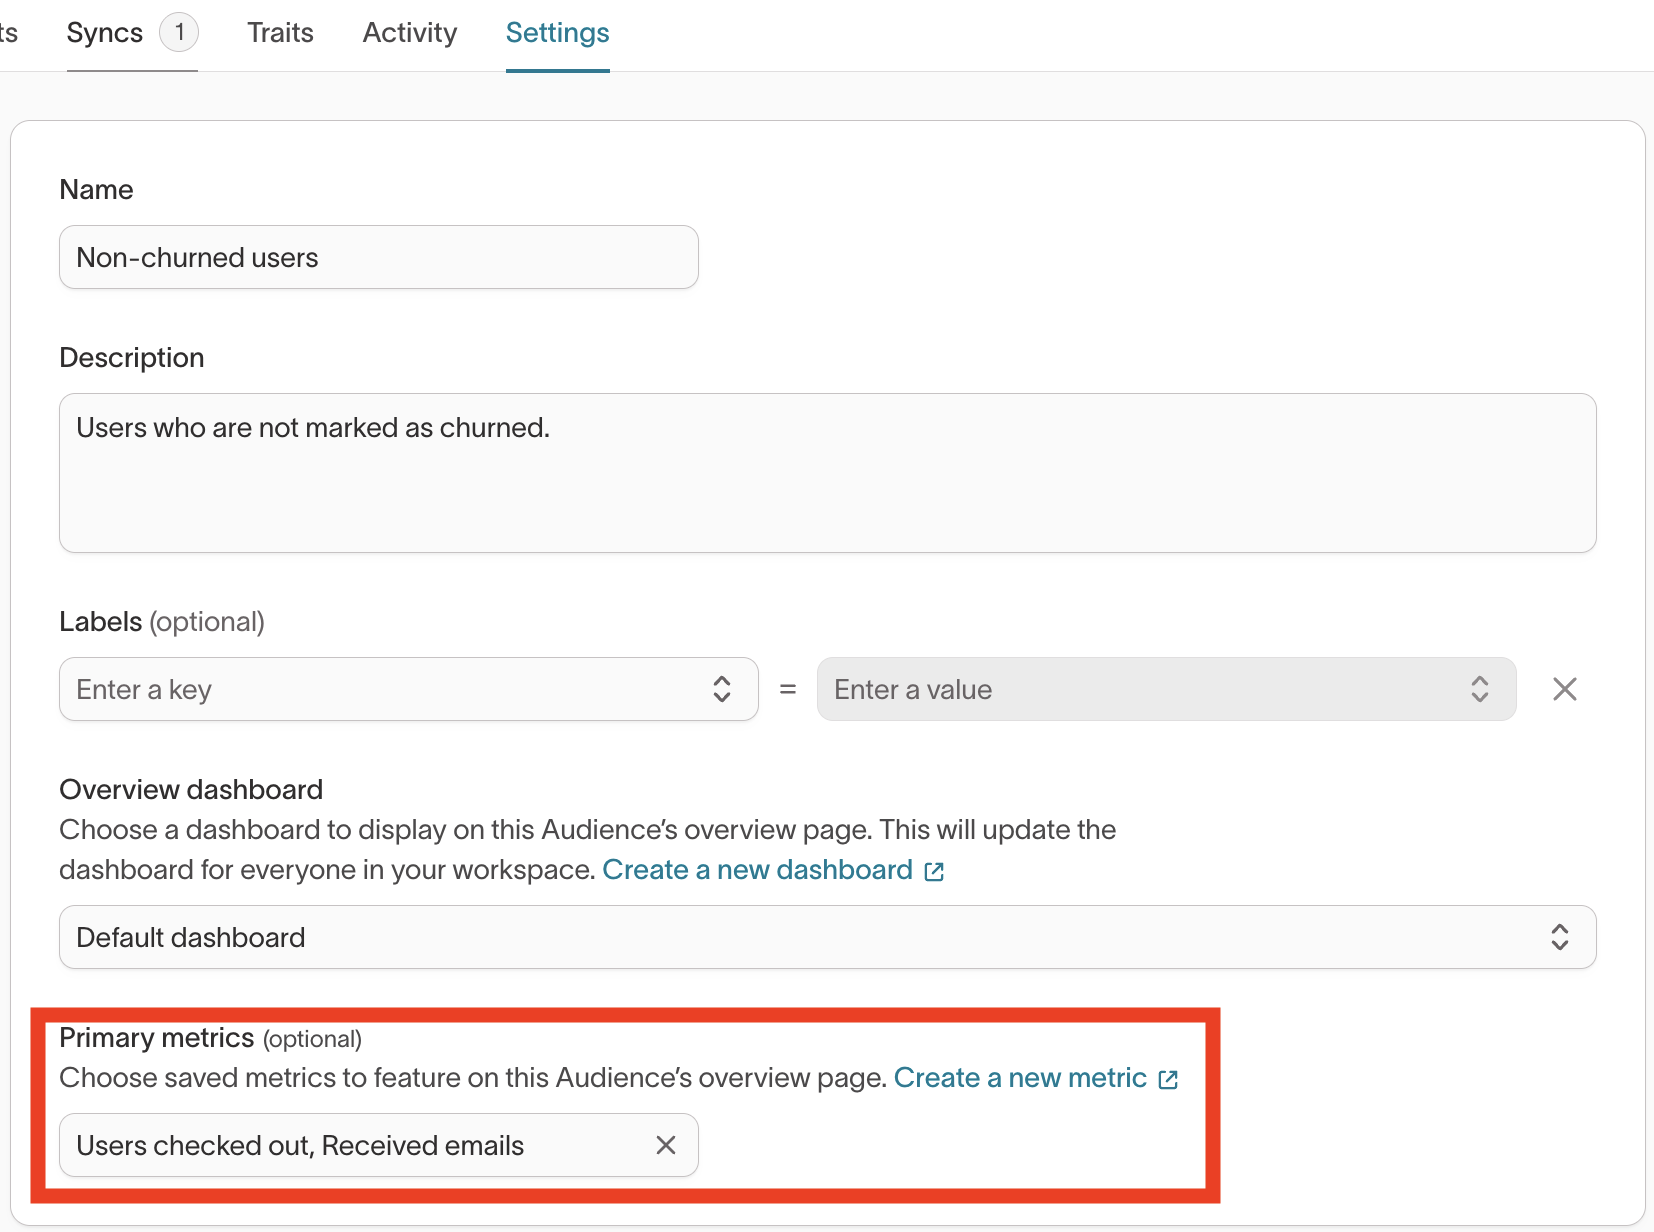Open the Syncs tab
1654x1232 pixels.
(105, 33)
